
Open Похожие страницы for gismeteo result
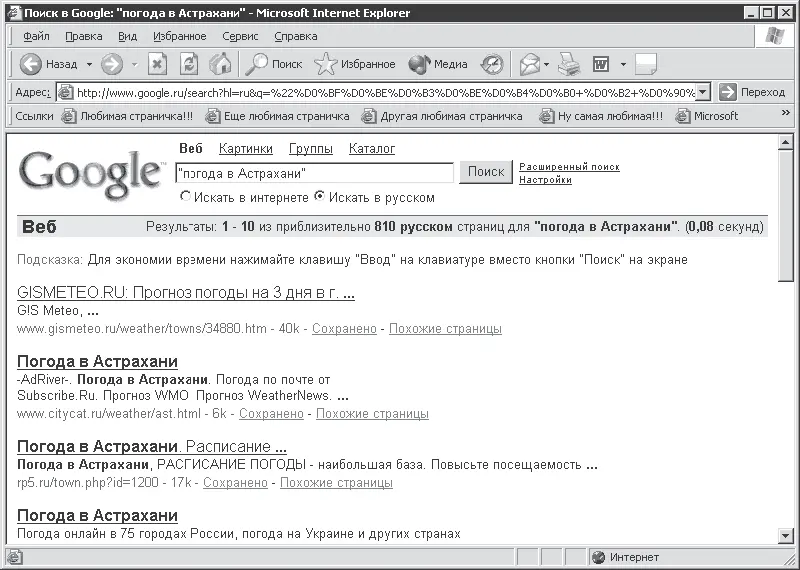tap(445, 329)
